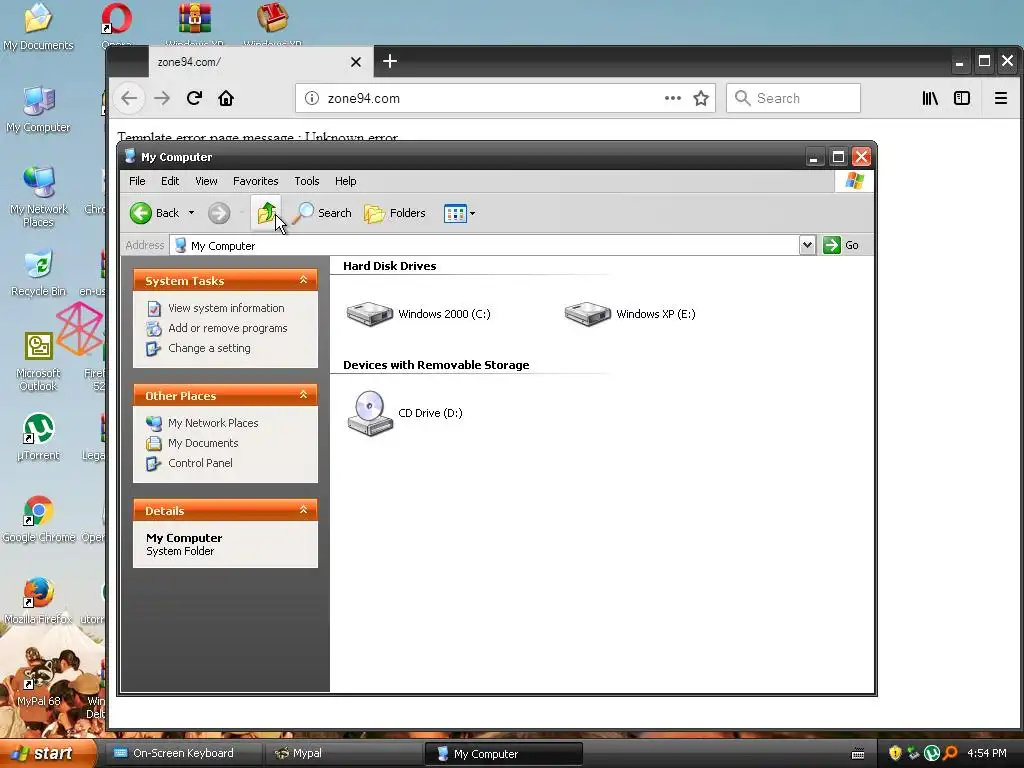Bookmark page with the star icon
This screenshot has width=1024, height=768.
(x=701, y=98)
